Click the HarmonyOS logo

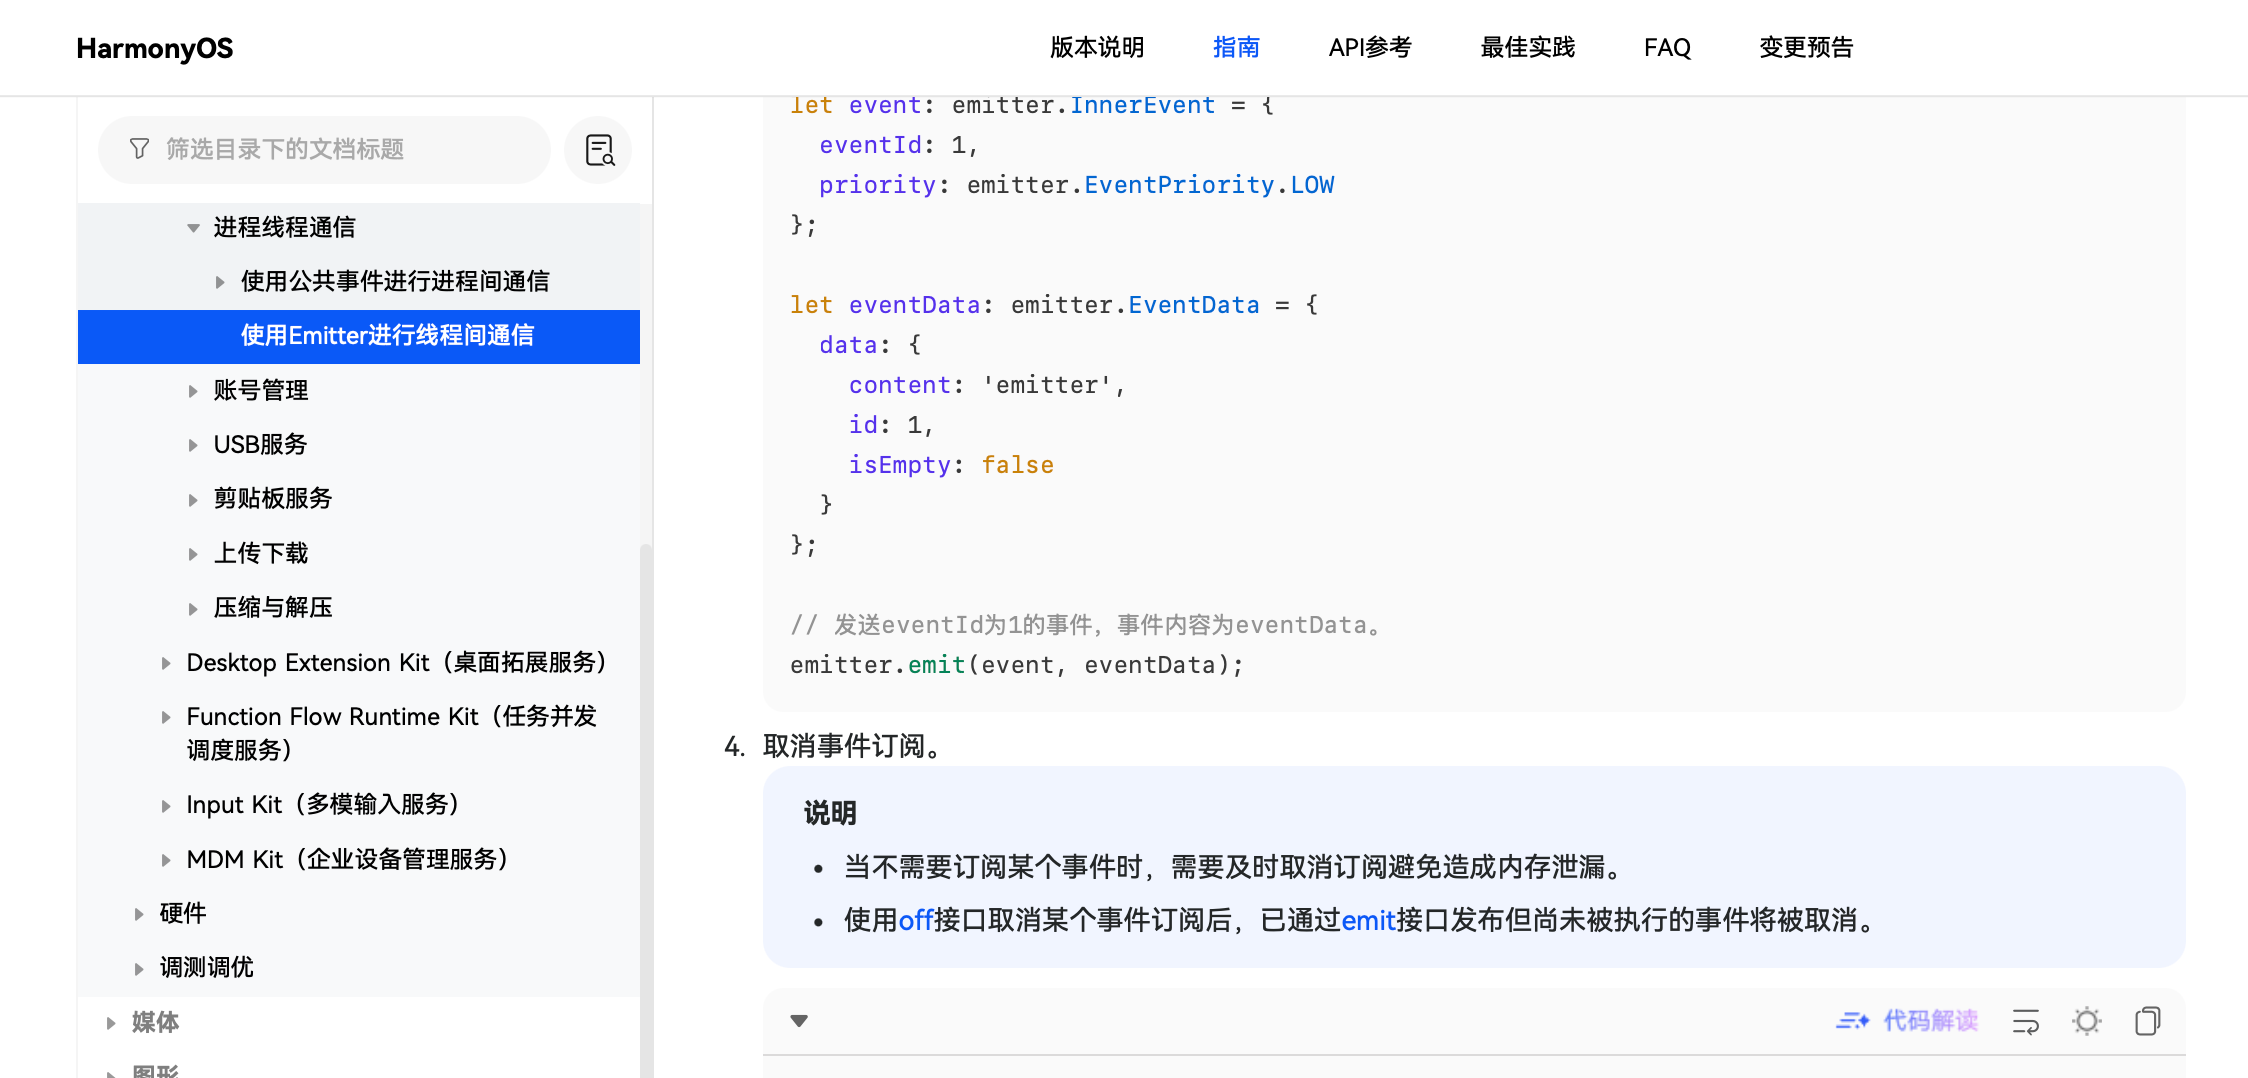click(155, 48)
